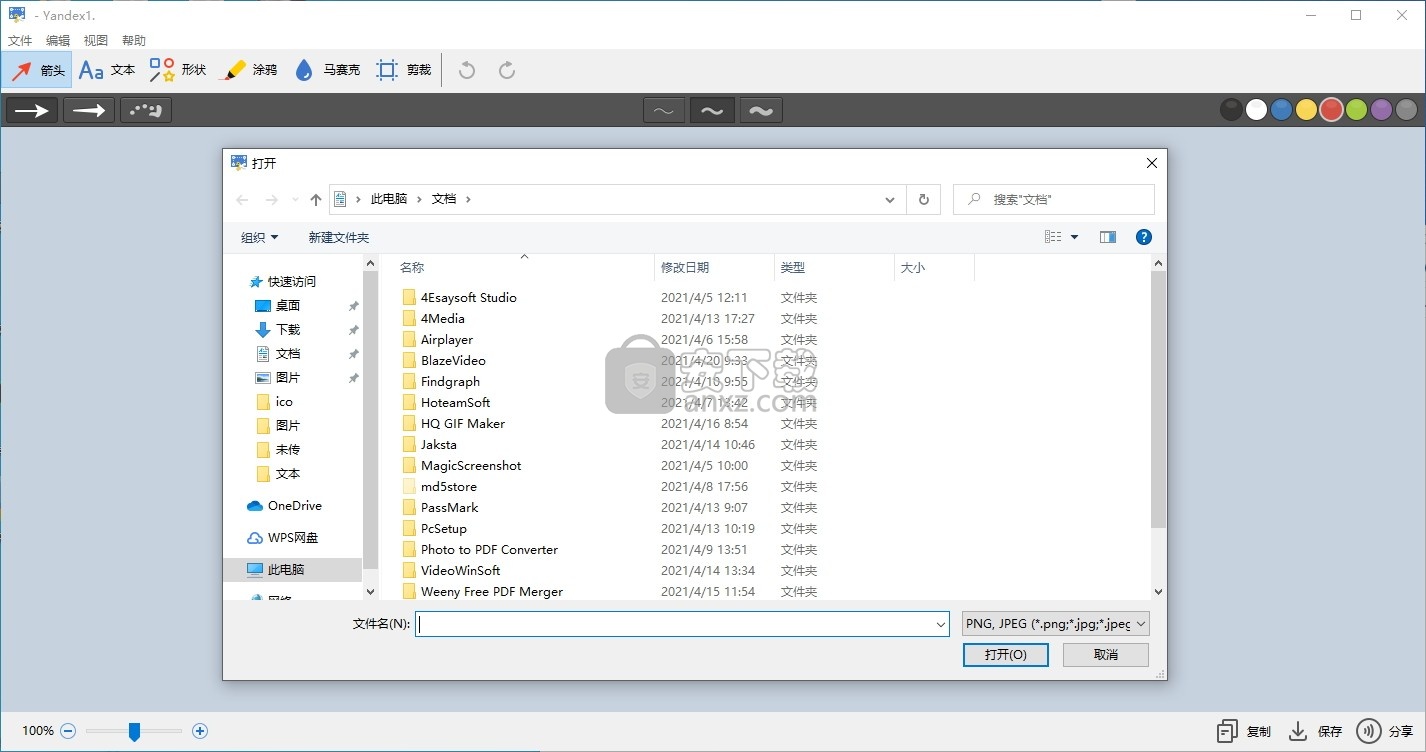Select the Text (文本) tool
Viewport: 1426px width, 752px height.
[x=107, y=70]
